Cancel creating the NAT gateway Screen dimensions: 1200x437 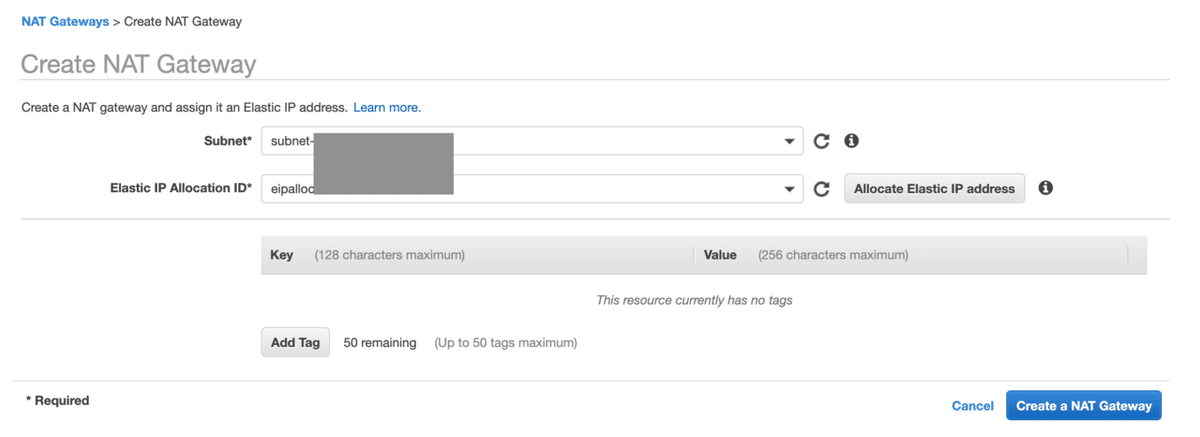(x=972, y=406)
